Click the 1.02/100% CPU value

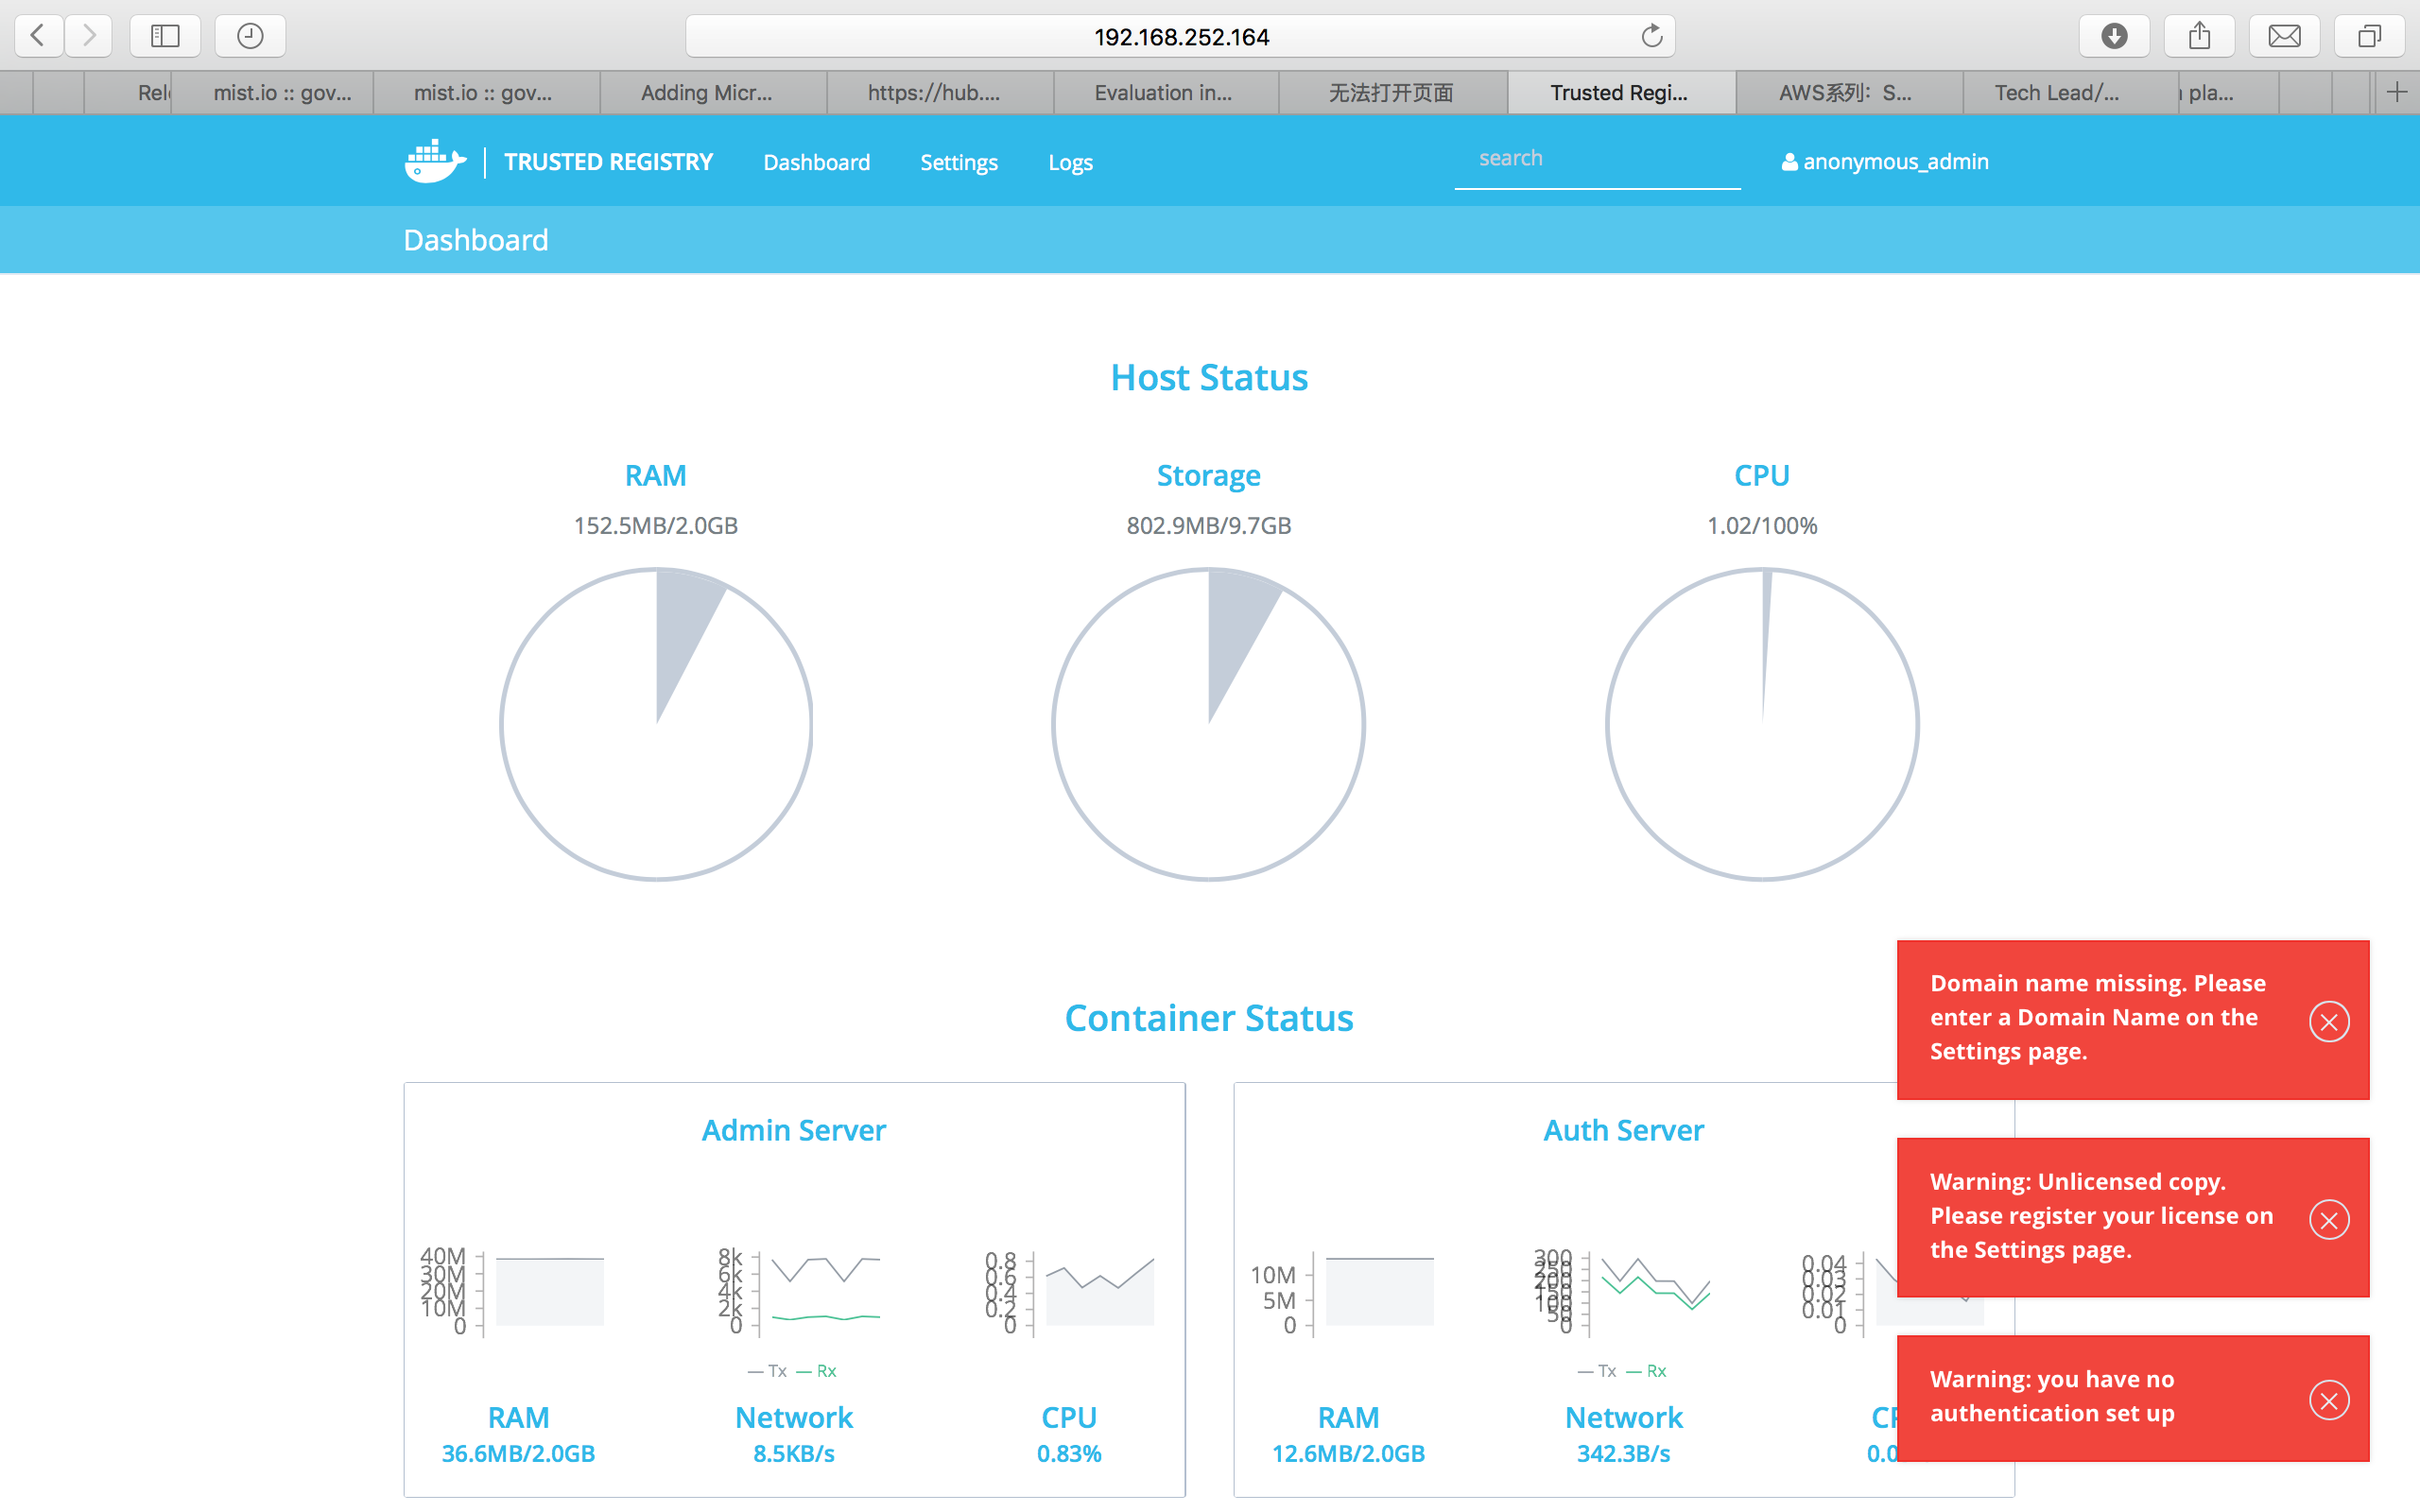coord(1762,525)
